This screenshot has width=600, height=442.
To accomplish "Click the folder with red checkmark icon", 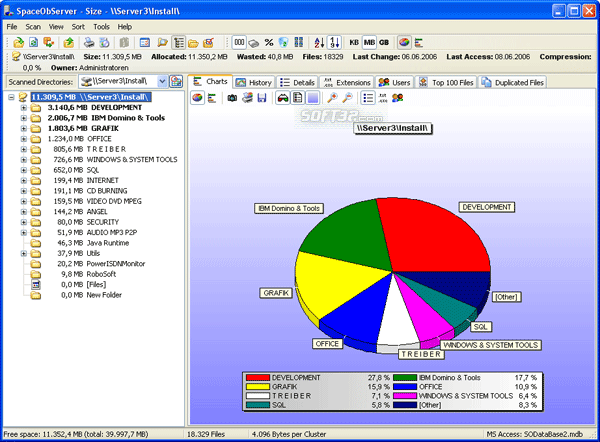I will (x=209, y=42).
